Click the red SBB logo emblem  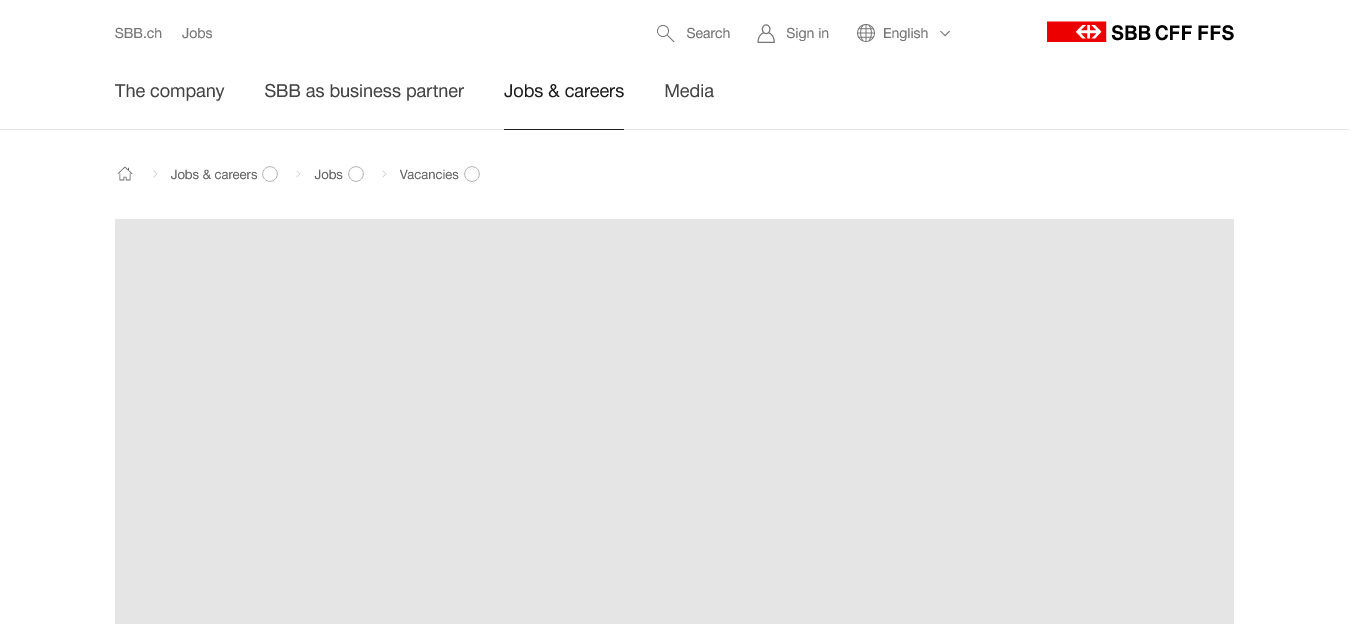coord(1076,32)
